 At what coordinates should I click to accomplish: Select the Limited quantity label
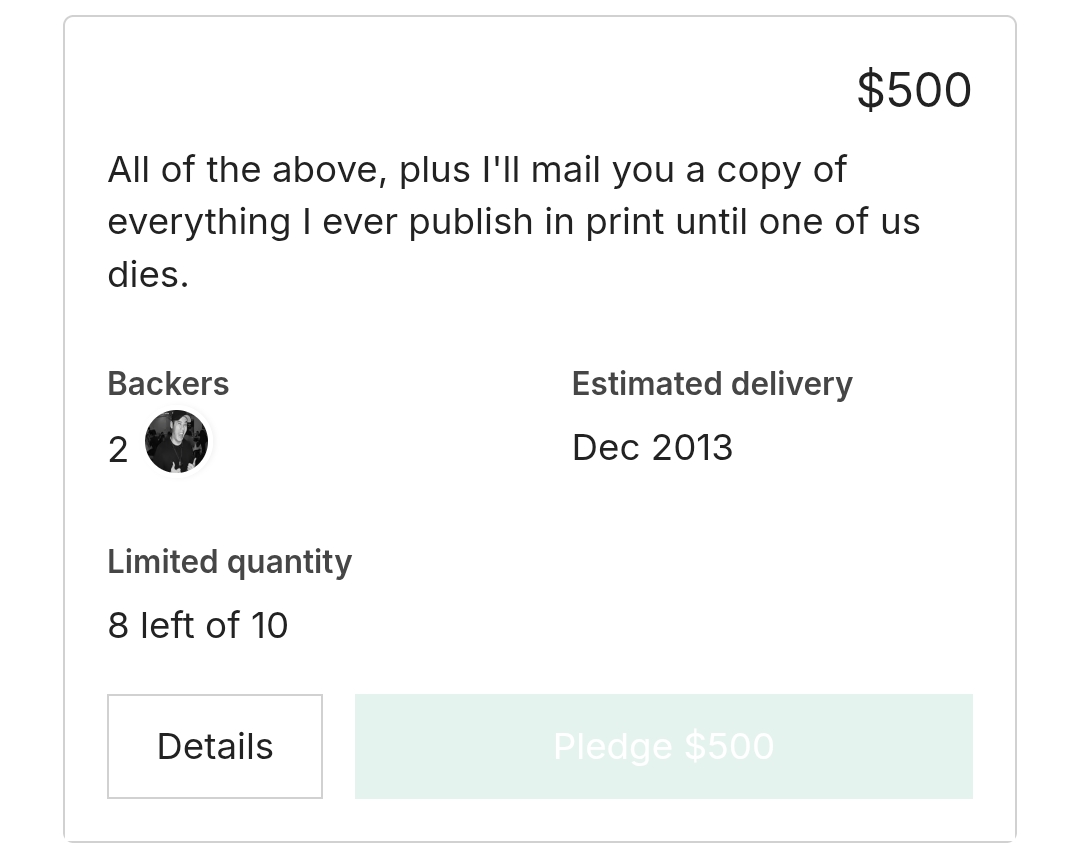click(x=229, y=562)
